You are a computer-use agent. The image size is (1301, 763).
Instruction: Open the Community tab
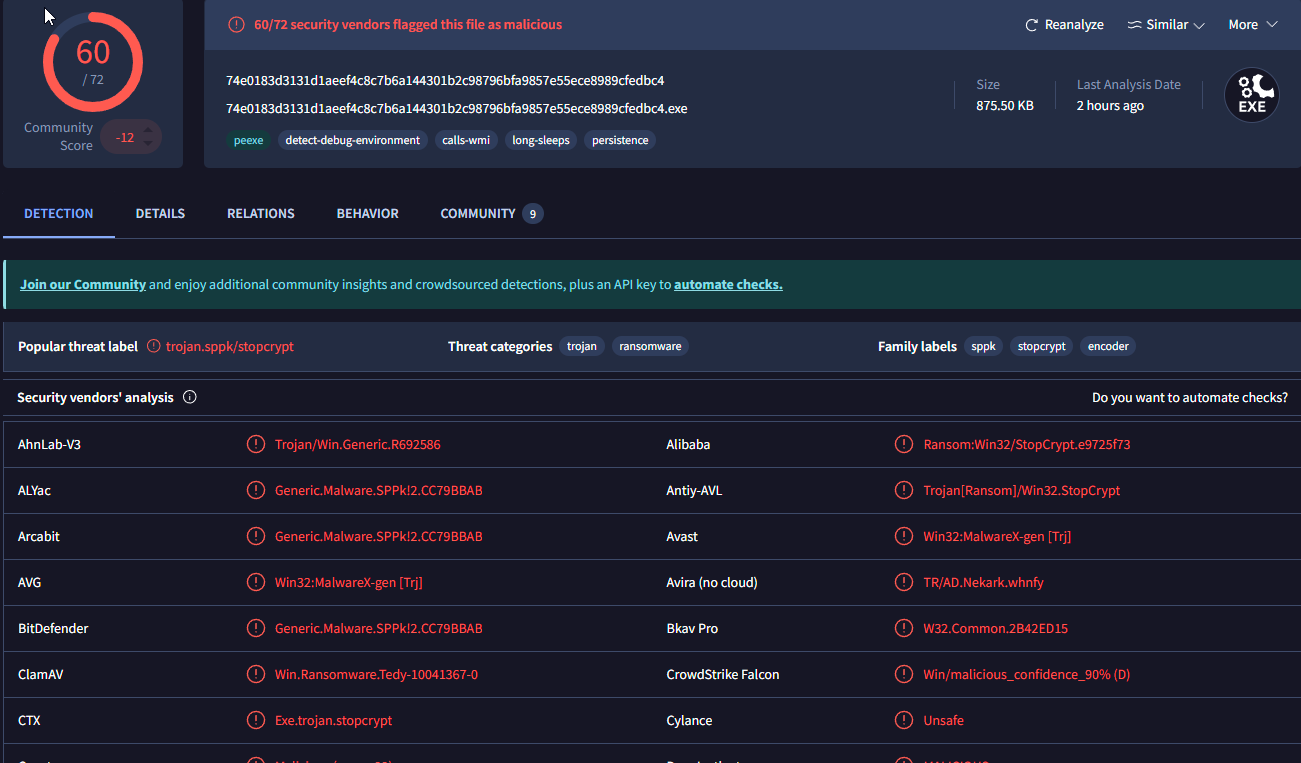pyautogui.click(x=491, y=213)
